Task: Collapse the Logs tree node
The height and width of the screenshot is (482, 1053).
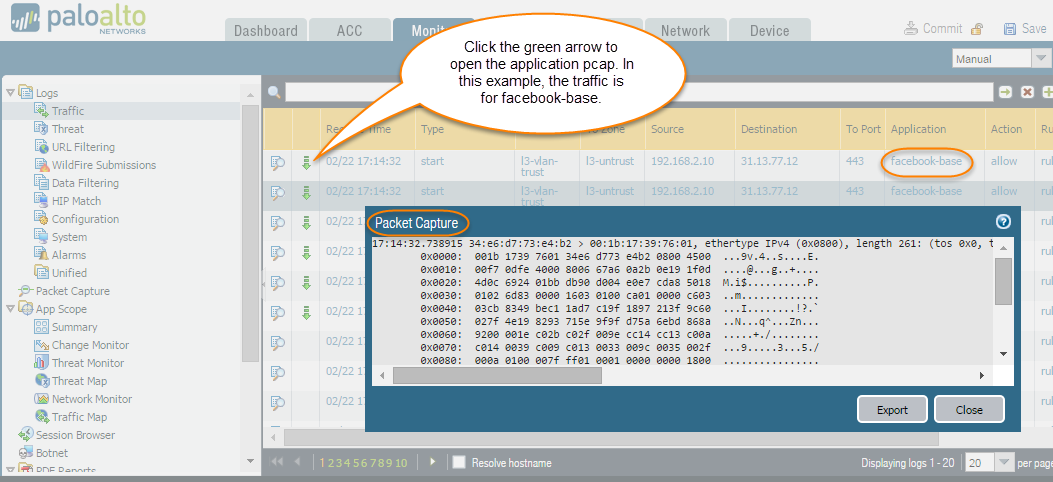Action: click(10, 92)
